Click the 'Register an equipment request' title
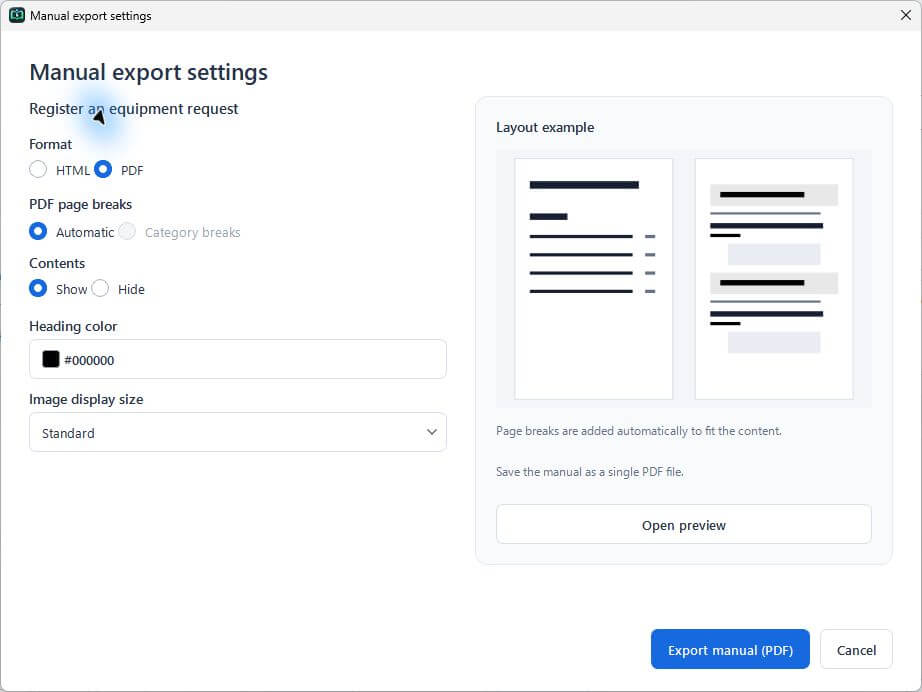The width and height of the screenshot is (922, 692). tap(133, 109)
